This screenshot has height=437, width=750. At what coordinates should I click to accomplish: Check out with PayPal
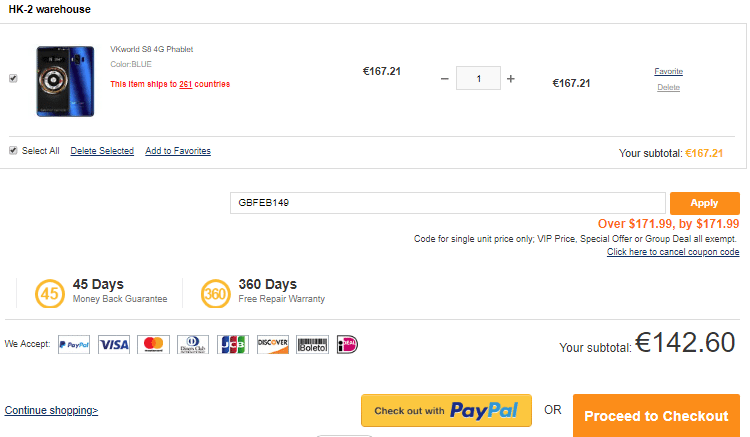pos(446,410)
